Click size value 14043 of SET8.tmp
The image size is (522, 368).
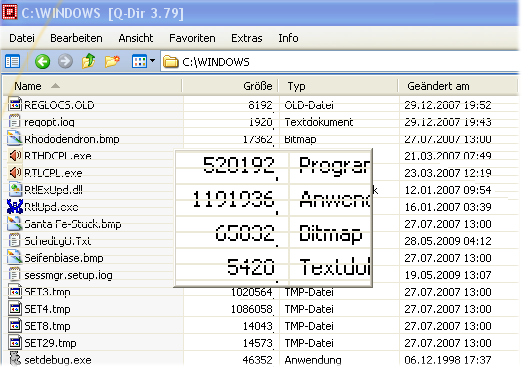click(x=257, y=326)
